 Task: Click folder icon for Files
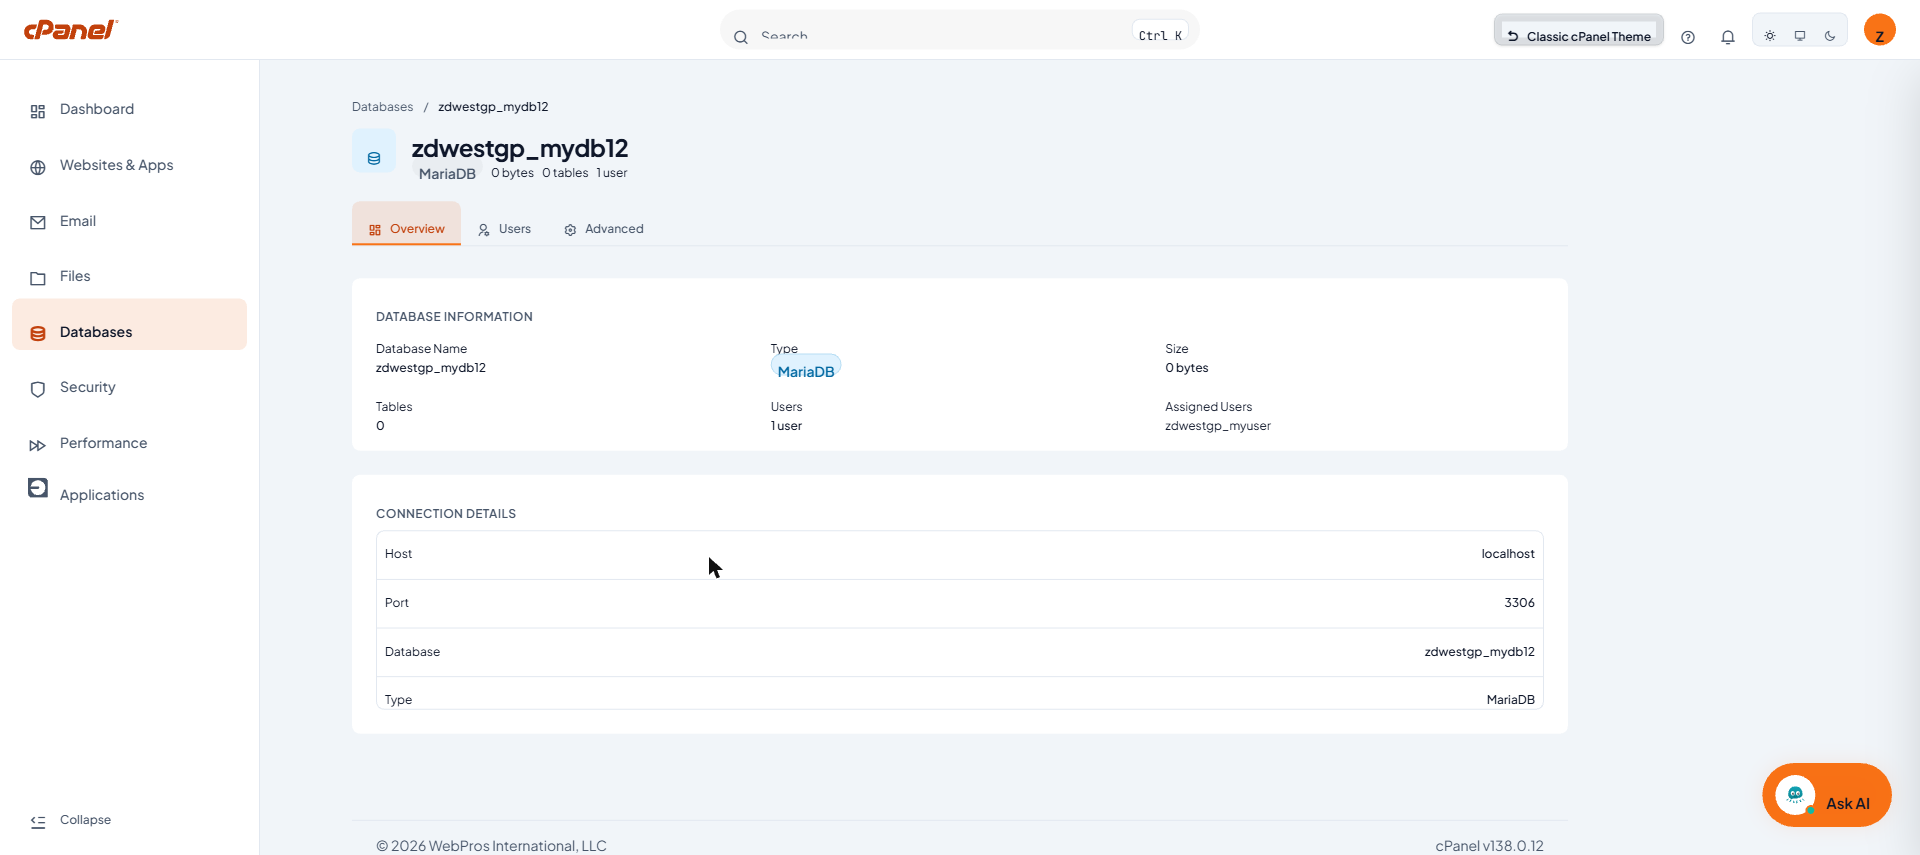pos(38,278)
